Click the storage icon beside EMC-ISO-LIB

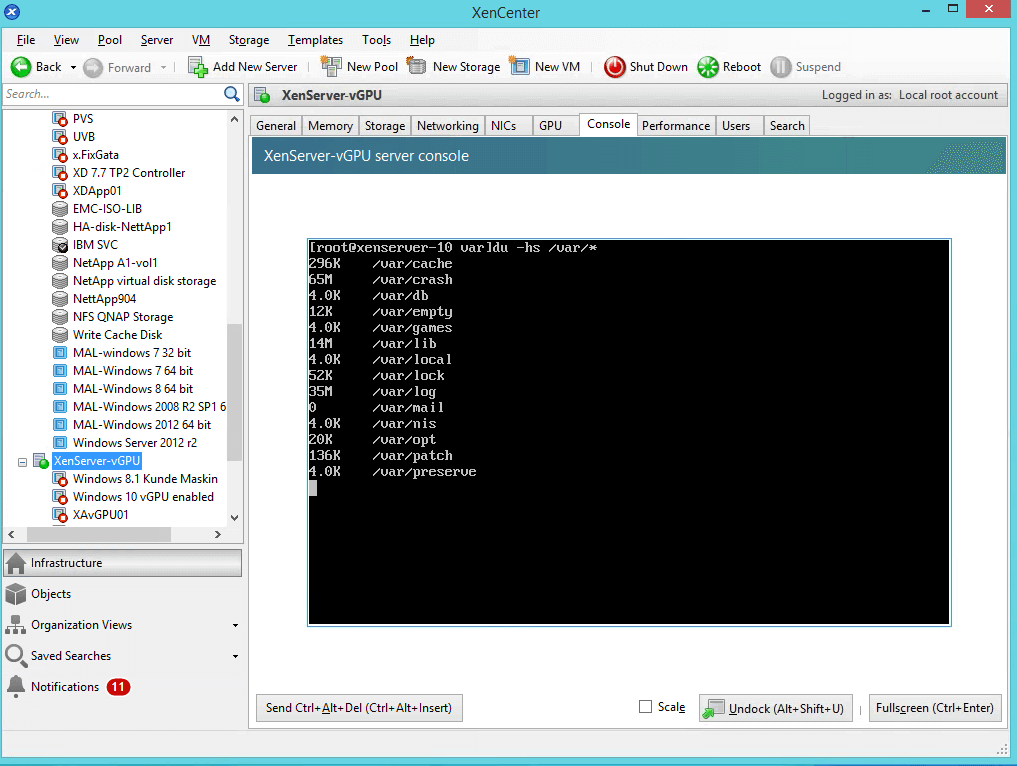[x=60, y=209]
